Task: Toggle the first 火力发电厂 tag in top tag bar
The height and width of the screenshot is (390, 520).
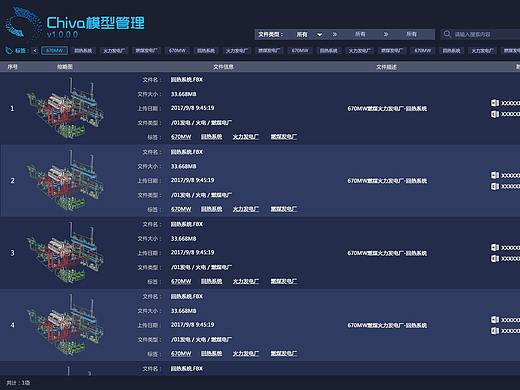Action: [x=114, y=51]
